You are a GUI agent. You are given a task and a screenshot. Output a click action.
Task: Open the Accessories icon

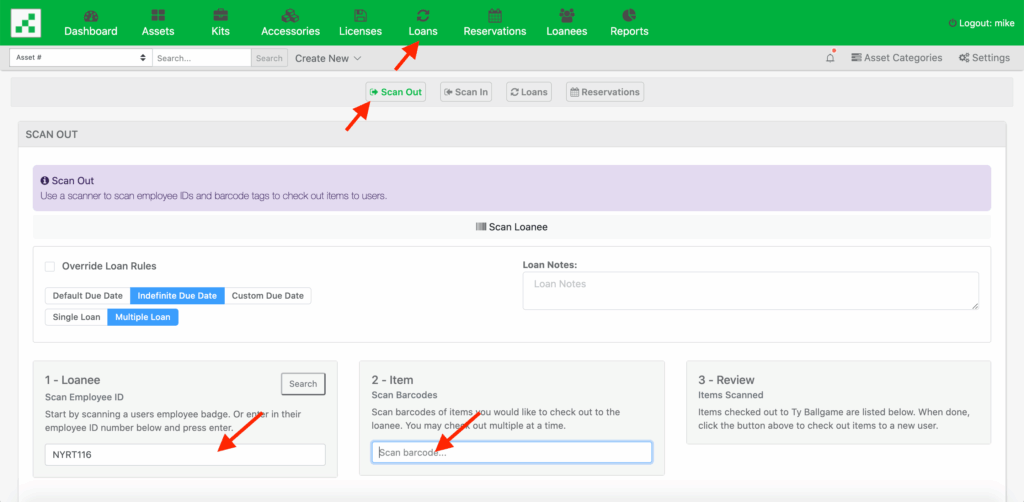tap(290, 16)
